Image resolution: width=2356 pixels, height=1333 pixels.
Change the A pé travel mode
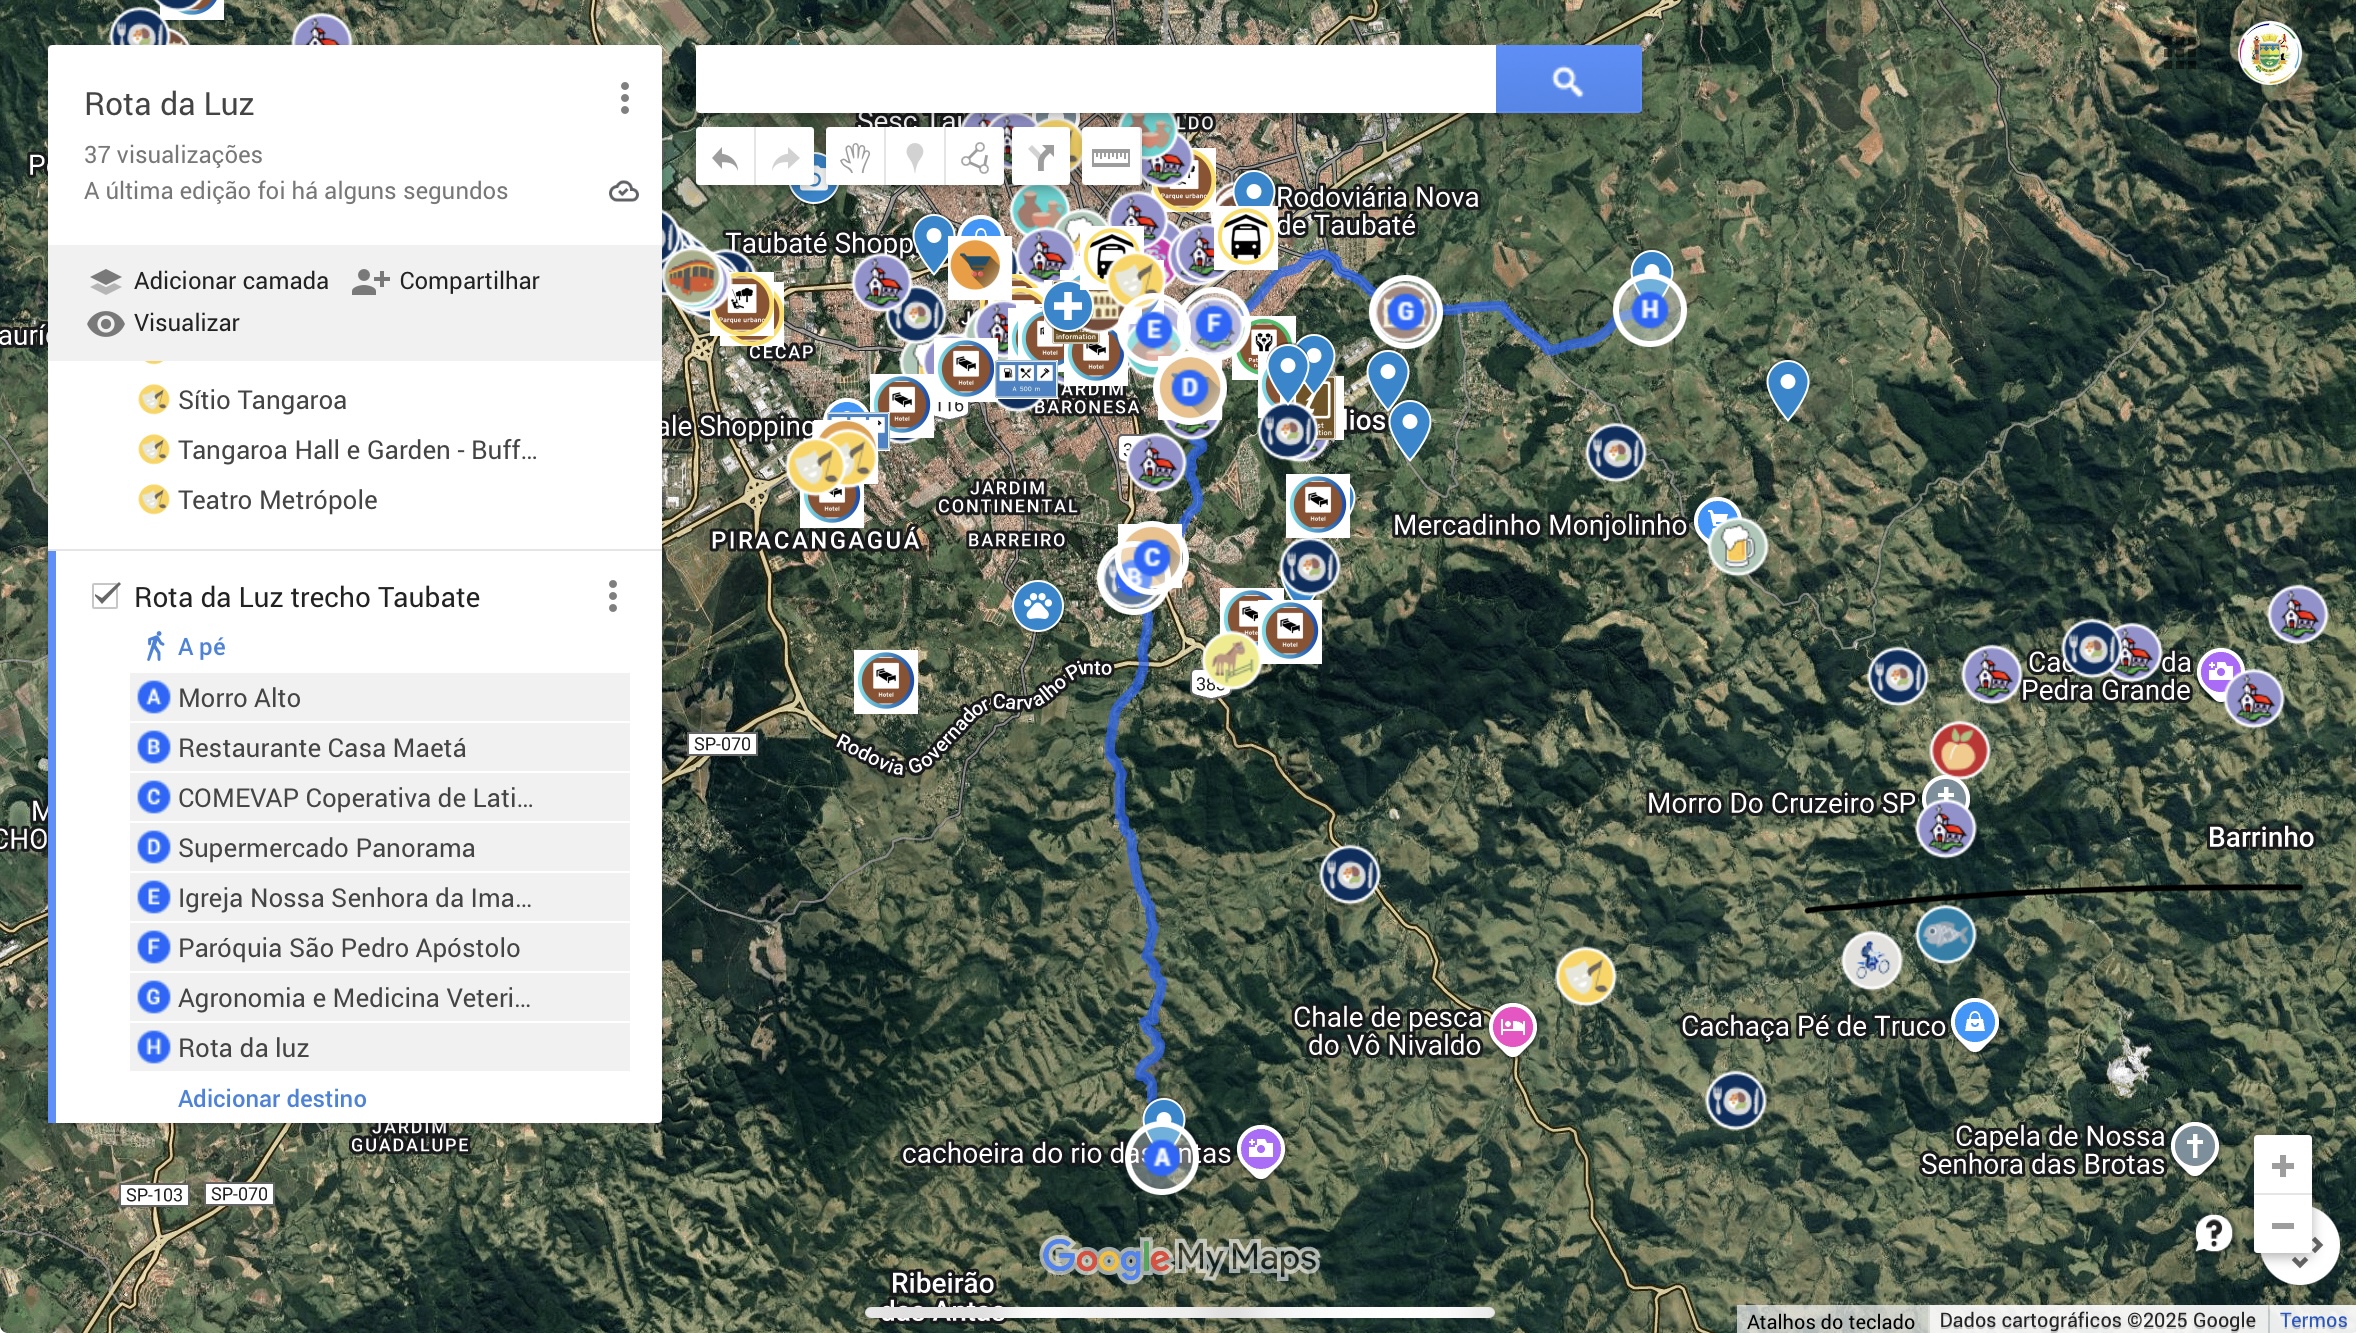tap(200, 647)
